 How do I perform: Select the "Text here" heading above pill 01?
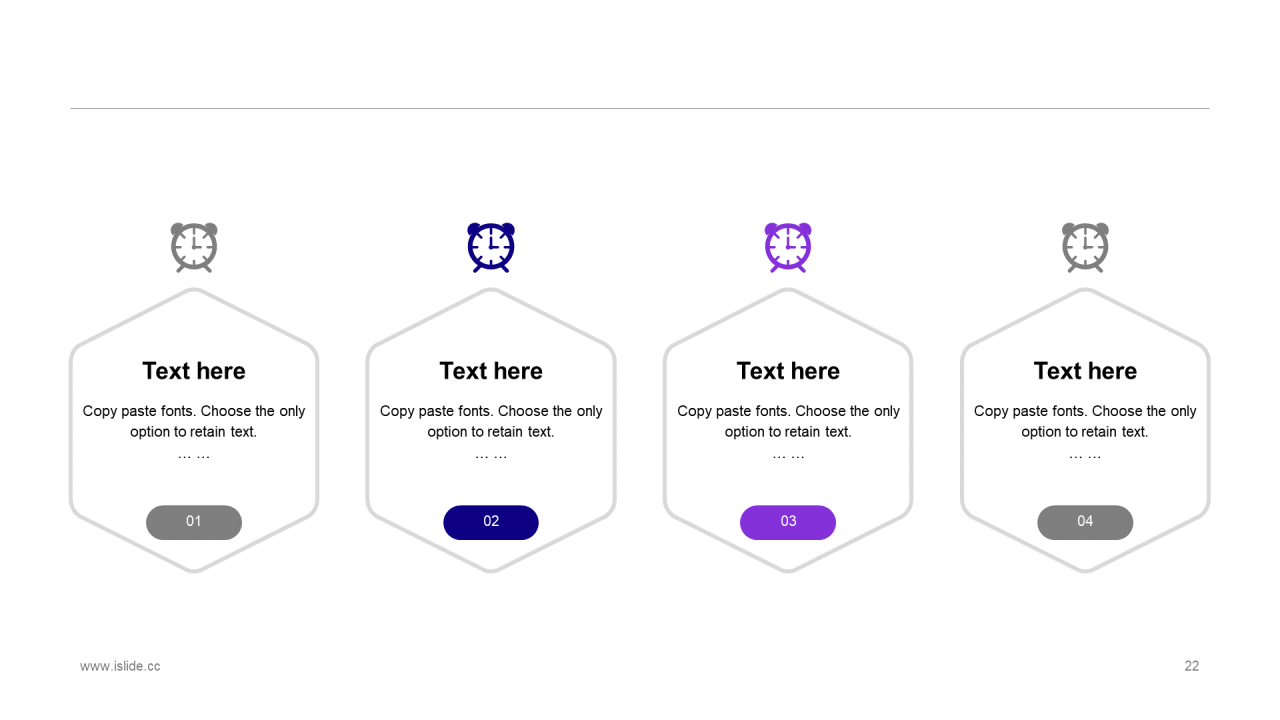[x=194, y=371]
